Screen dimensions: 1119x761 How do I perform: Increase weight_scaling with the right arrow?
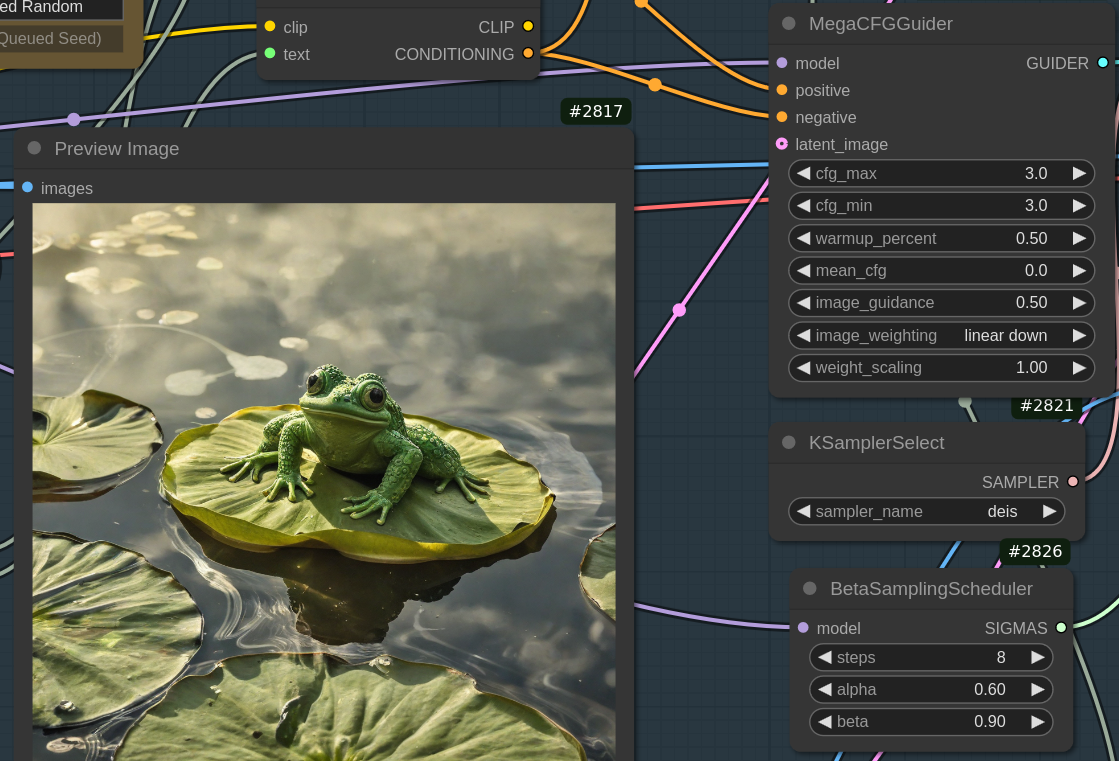coord(1079,368)
